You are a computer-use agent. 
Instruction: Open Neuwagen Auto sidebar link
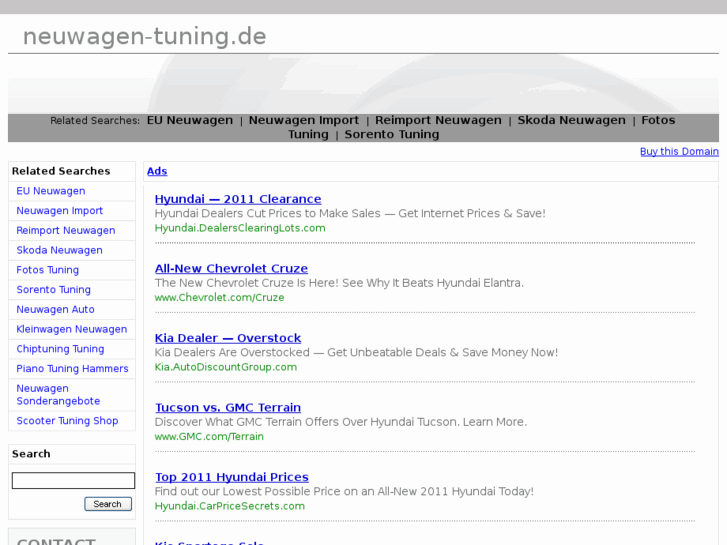click(56, 309)
